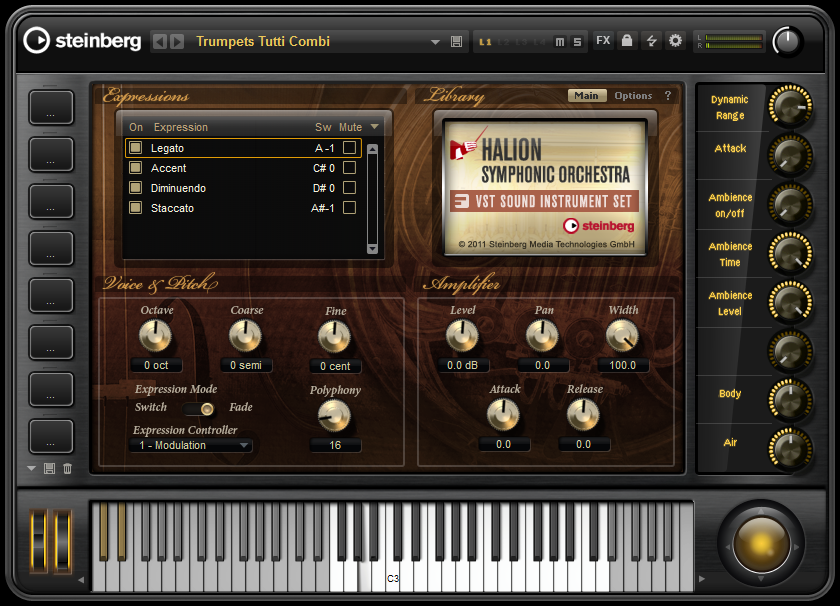The image size is (840, 606).
Task: Click the Polyphony knob
Action: 334,416
